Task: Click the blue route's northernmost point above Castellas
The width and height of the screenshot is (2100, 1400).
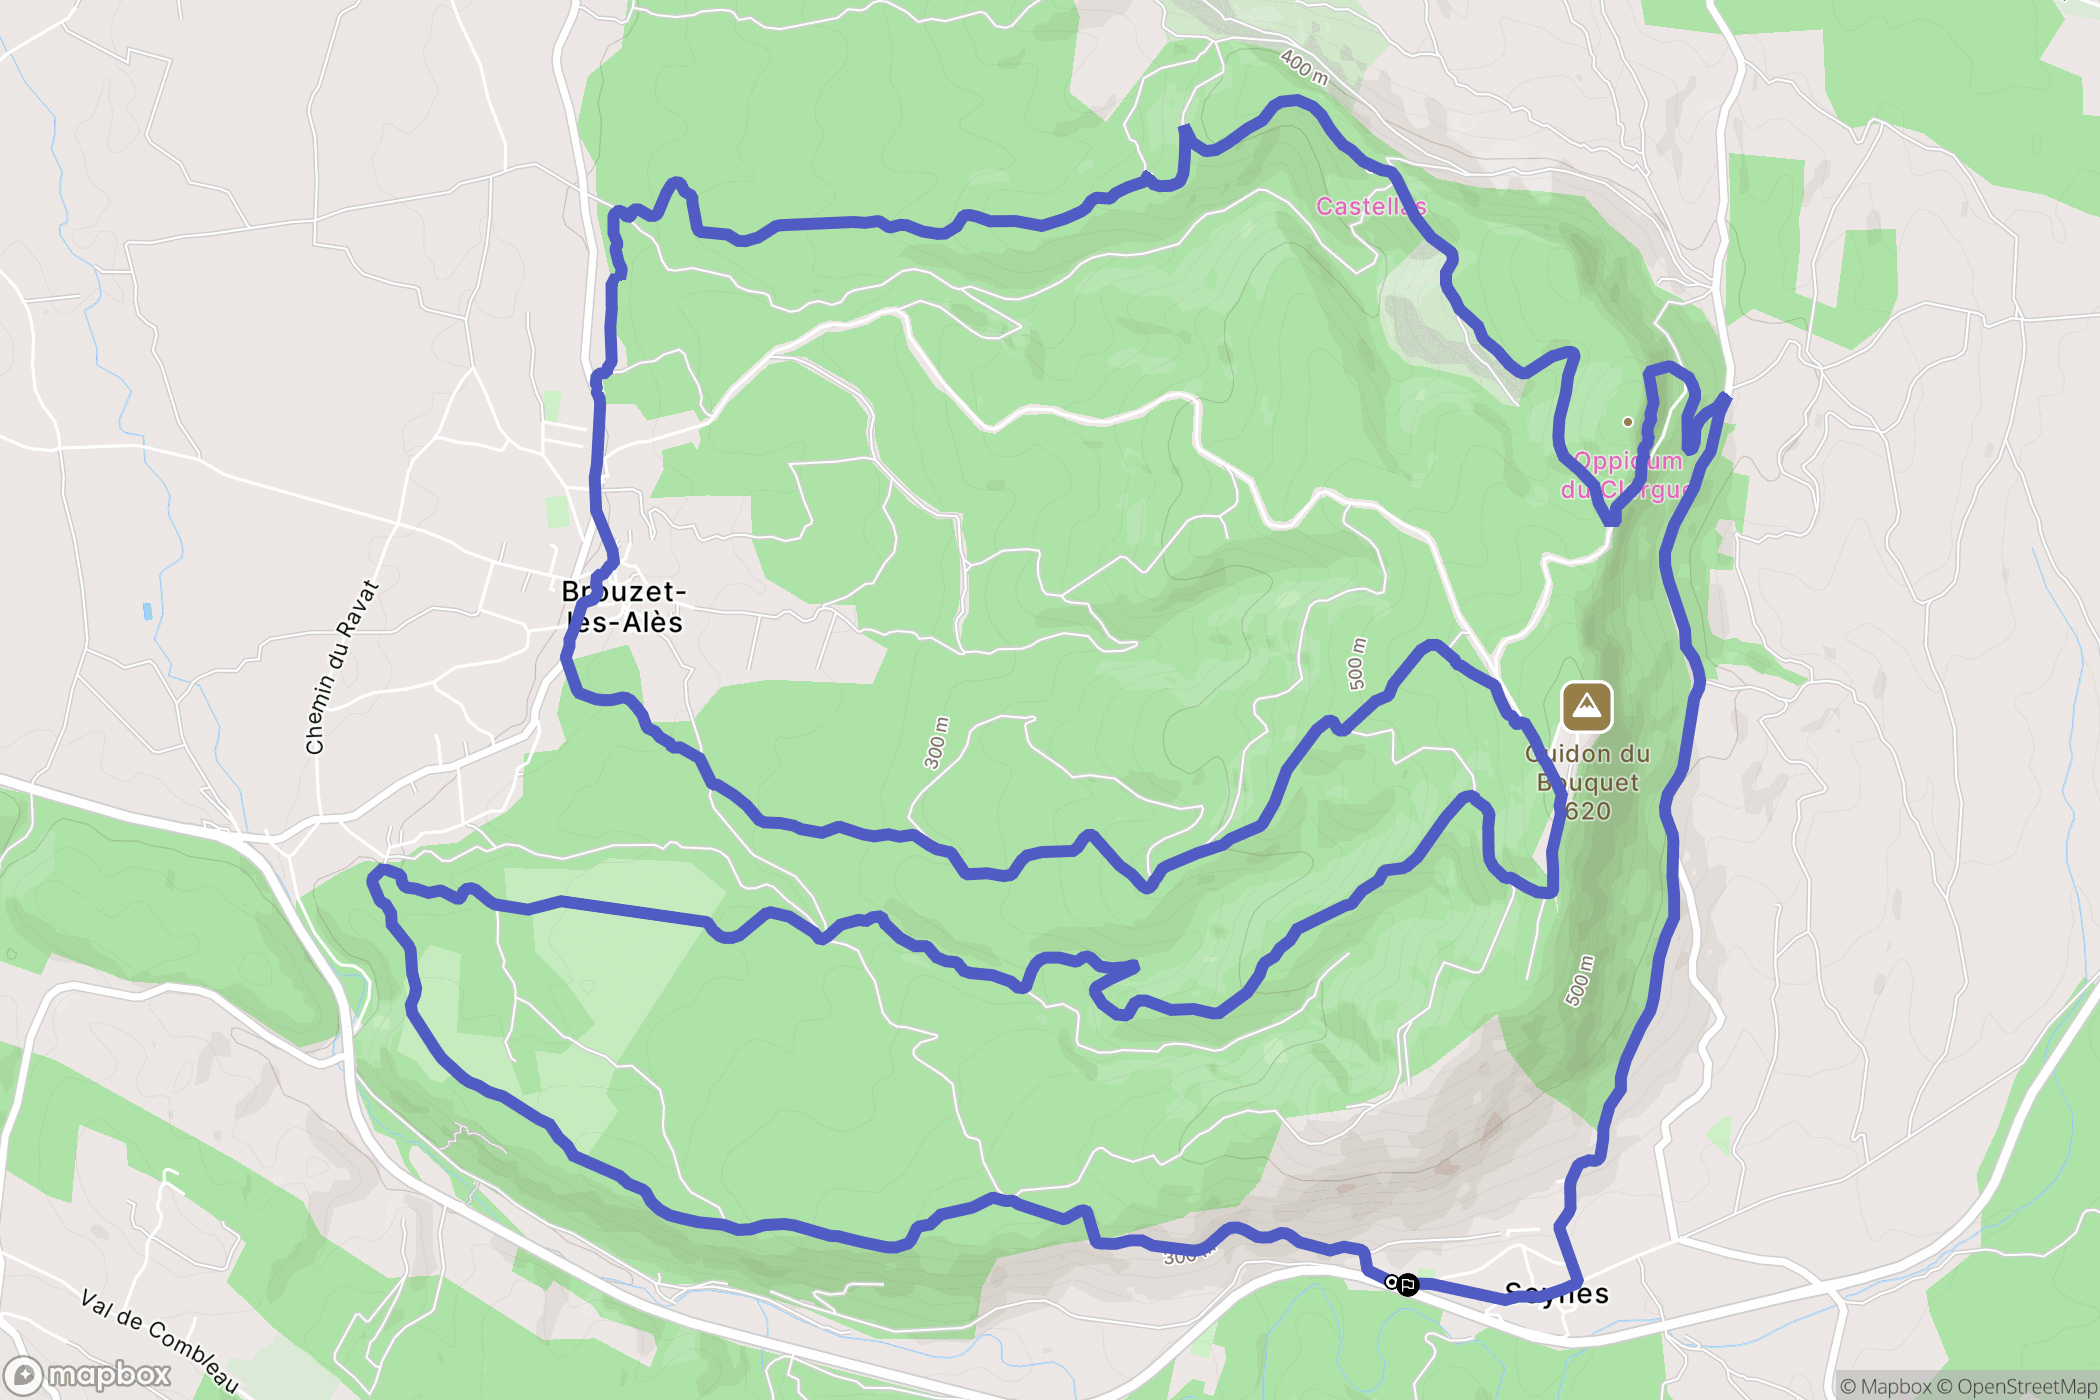Action: (x=1294, y=100)
